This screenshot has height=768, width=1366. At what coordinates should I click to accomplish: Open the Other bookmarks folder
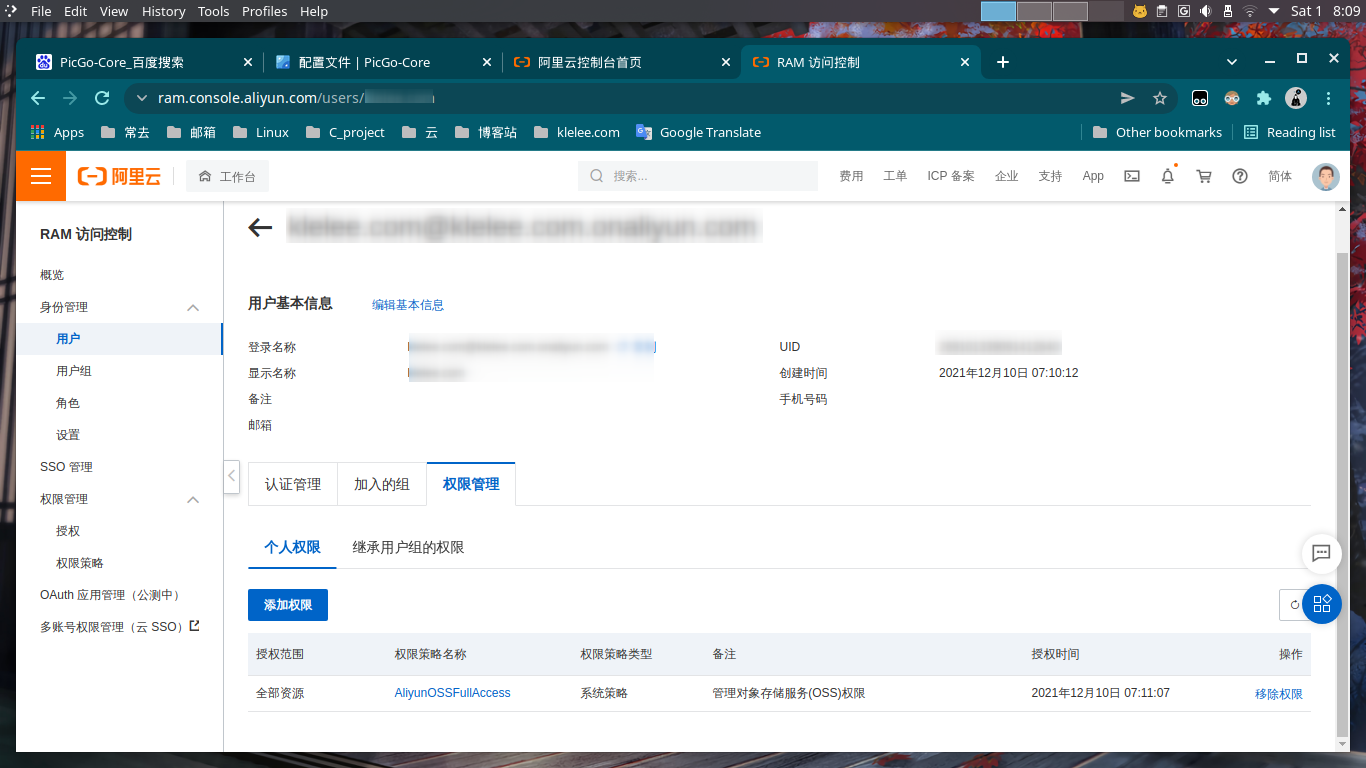click(x=1157, y=132)
